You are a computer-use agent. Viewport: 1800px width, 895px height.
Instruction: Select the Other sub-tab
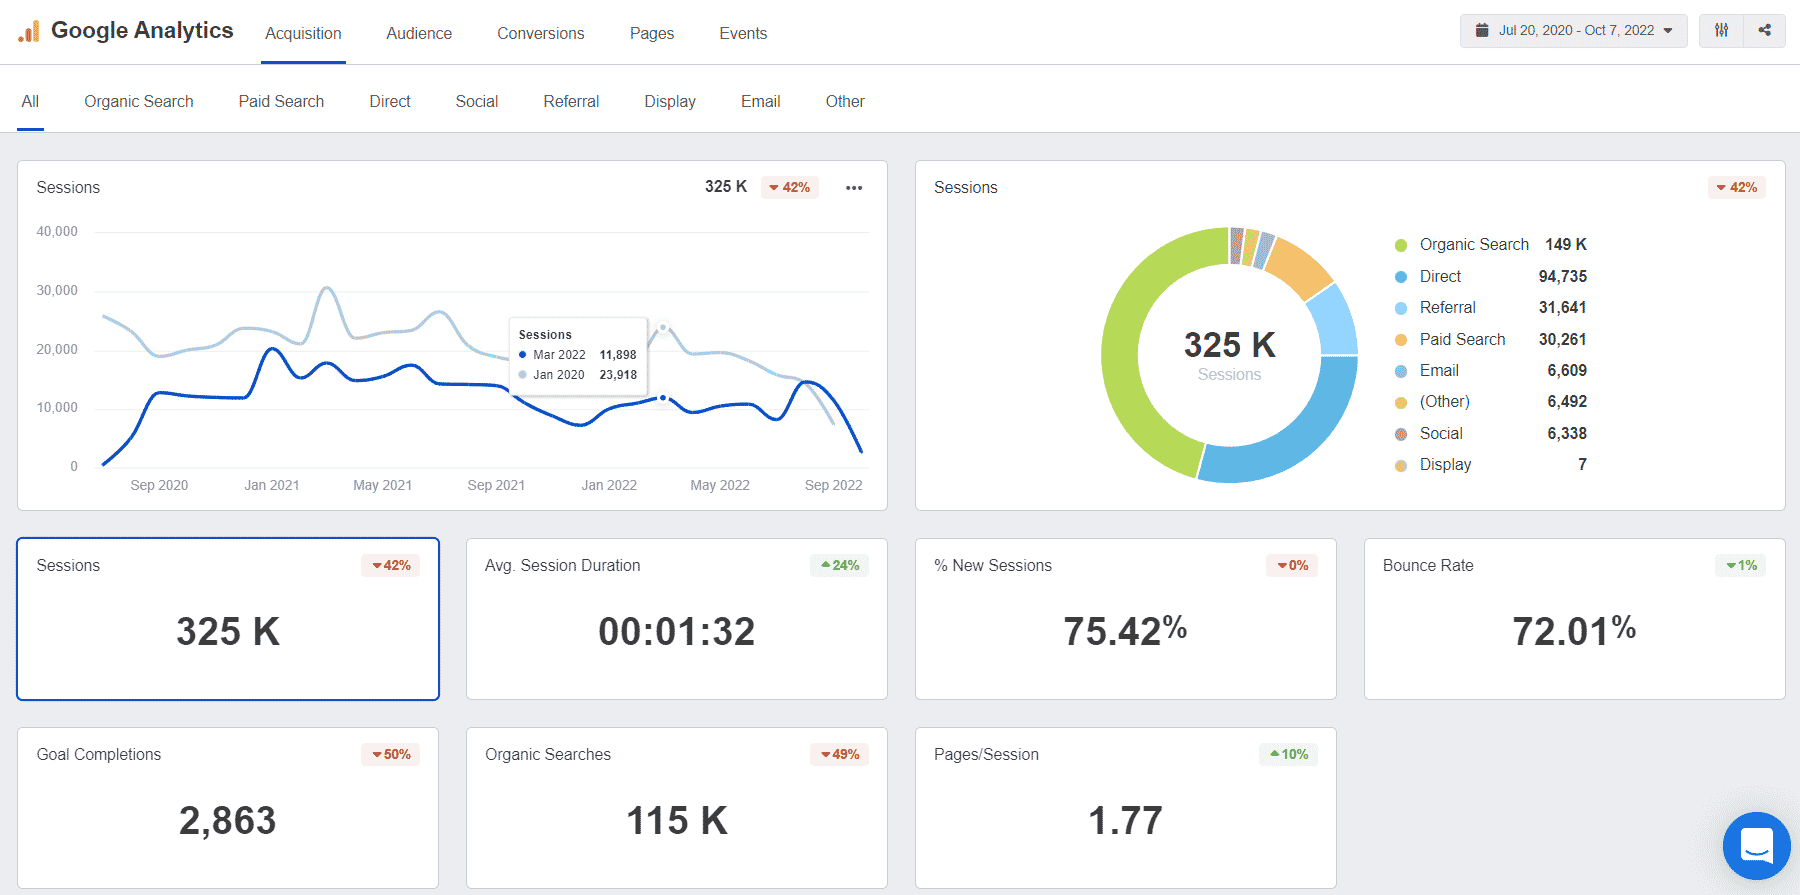(x=845, y=101)
